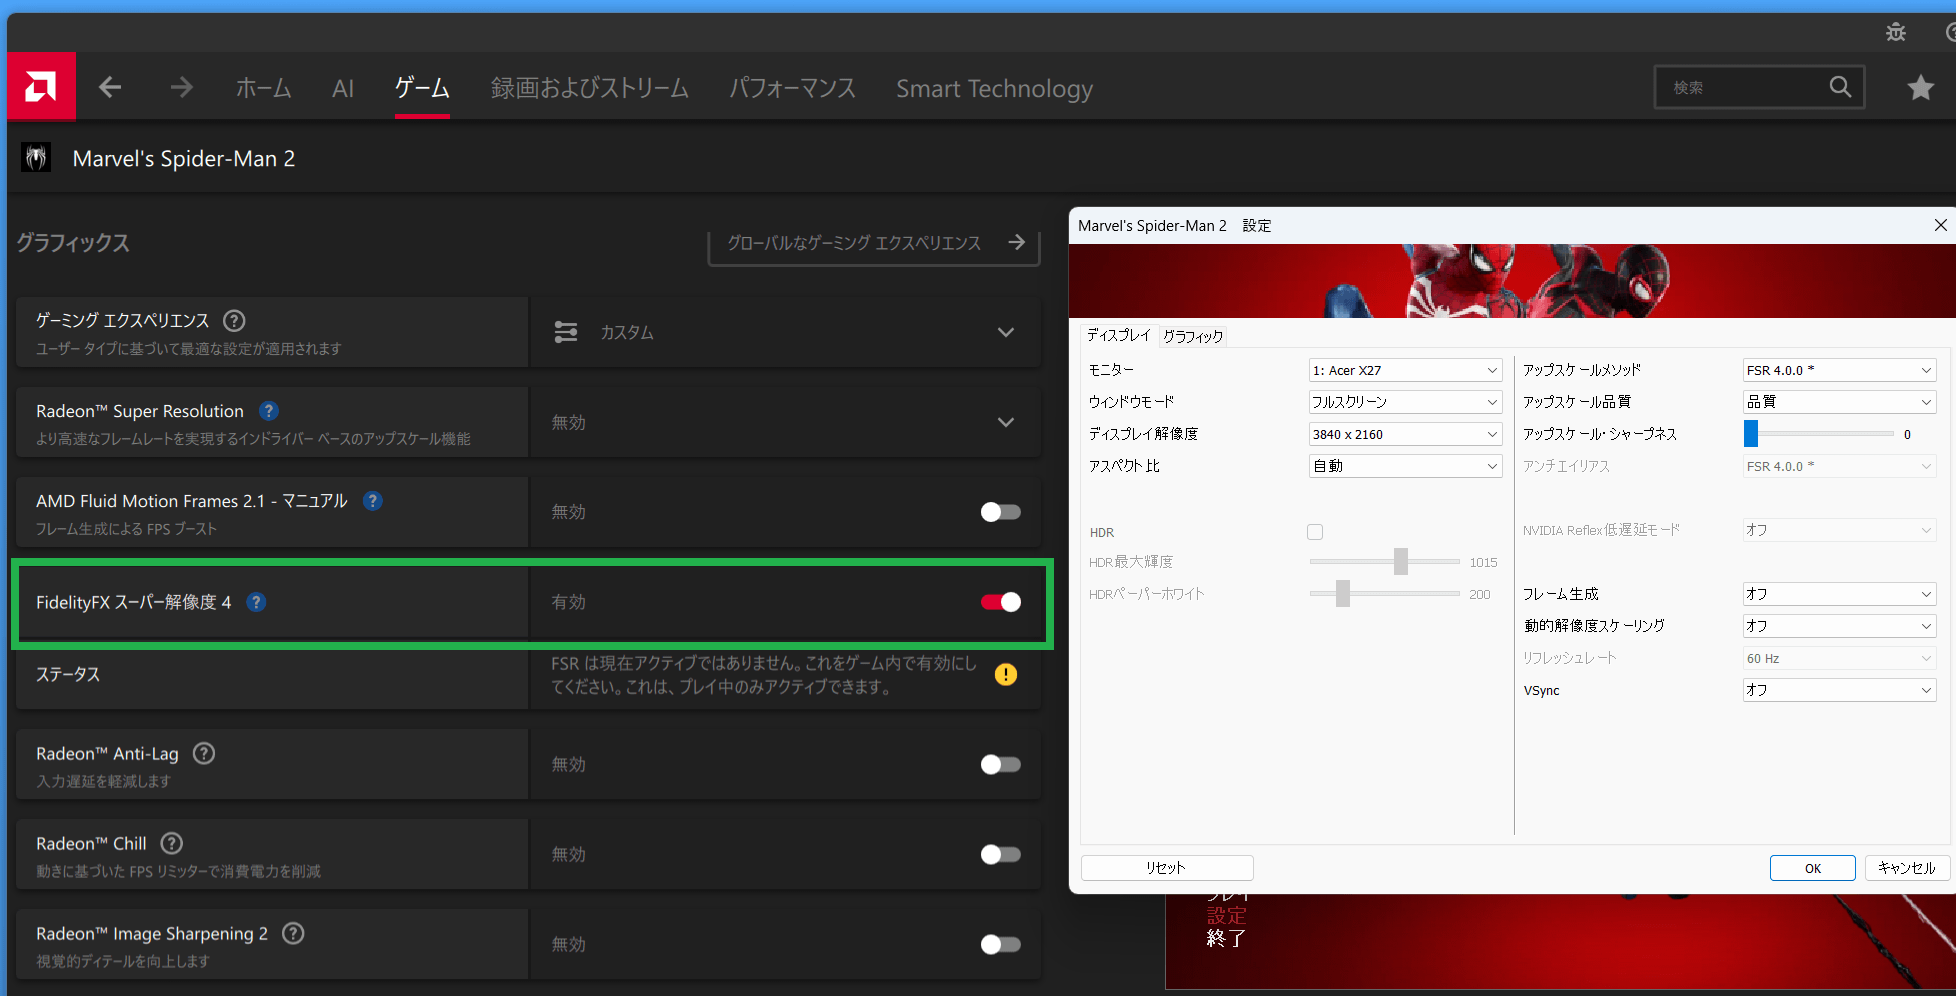Open help for Radeon Image Sharpening 2

293,934
